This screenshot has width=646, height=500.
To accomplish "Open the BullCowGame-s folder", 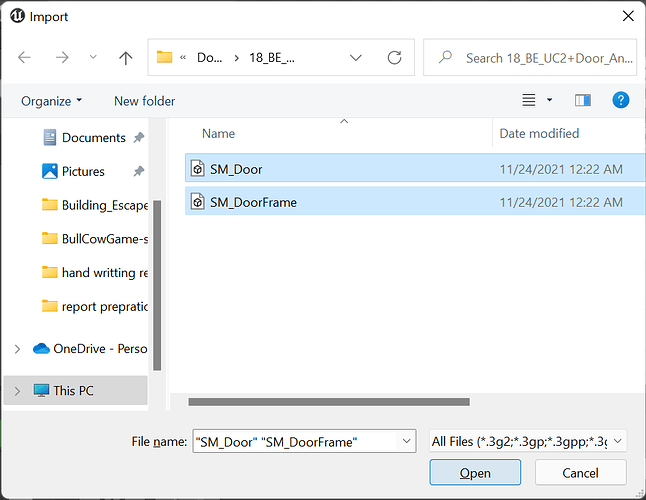I will tap(95, 239).
